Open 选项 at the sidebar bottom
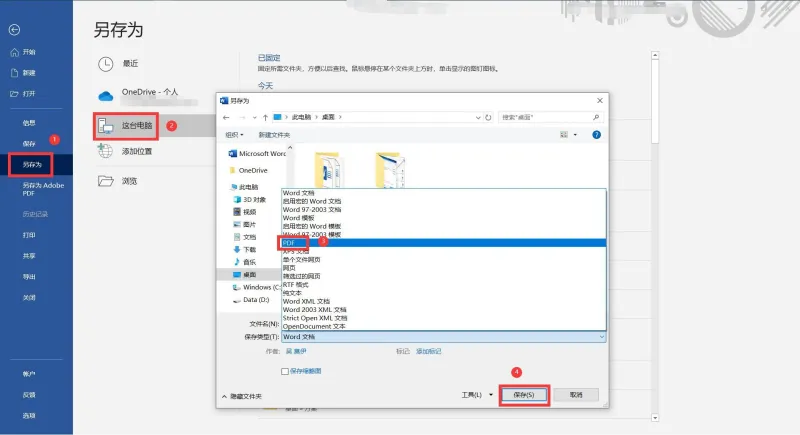 [x=29, y=416]
